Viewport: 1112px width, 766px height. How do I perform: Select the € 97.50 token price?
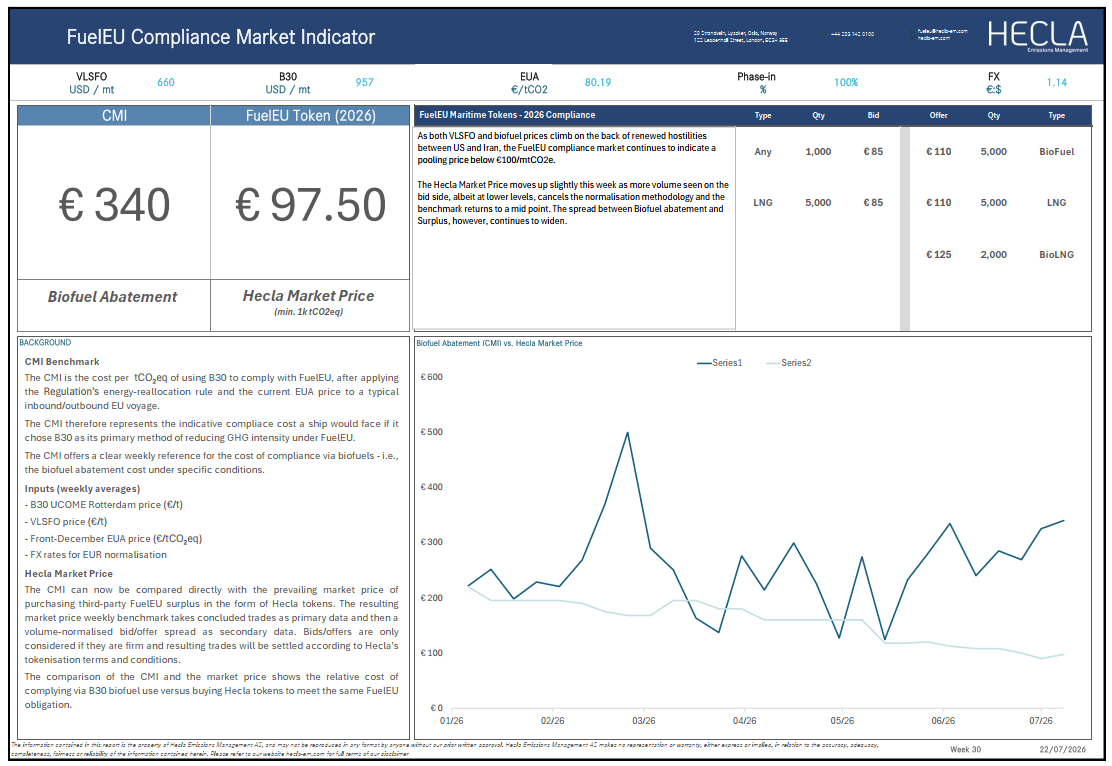(311, 205)
